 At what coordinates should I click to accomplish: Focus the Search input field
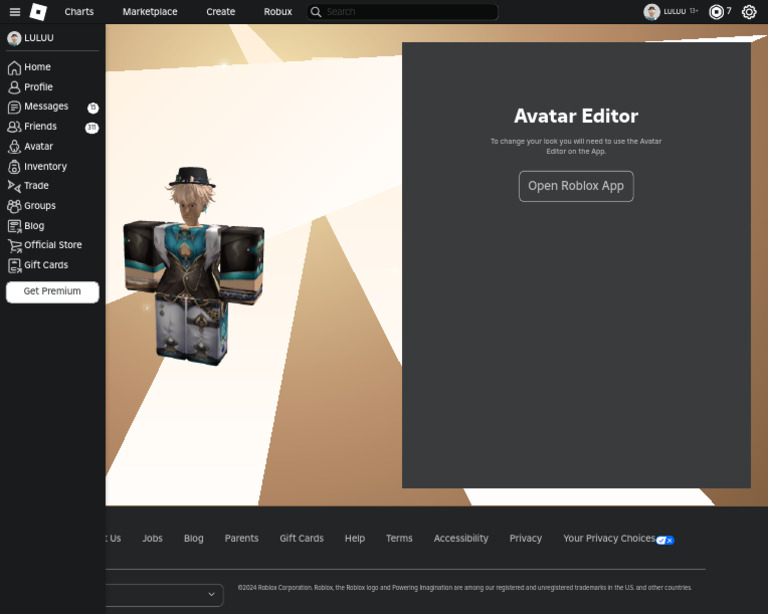click(x=403, y=12)
